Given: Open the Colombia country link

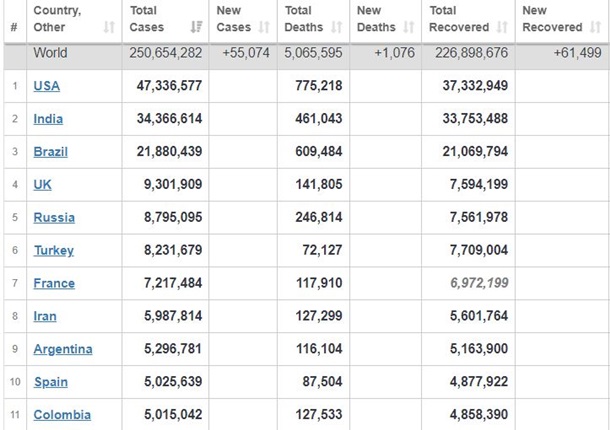Looking at the screenshot, I should click(x=61, y=416).
